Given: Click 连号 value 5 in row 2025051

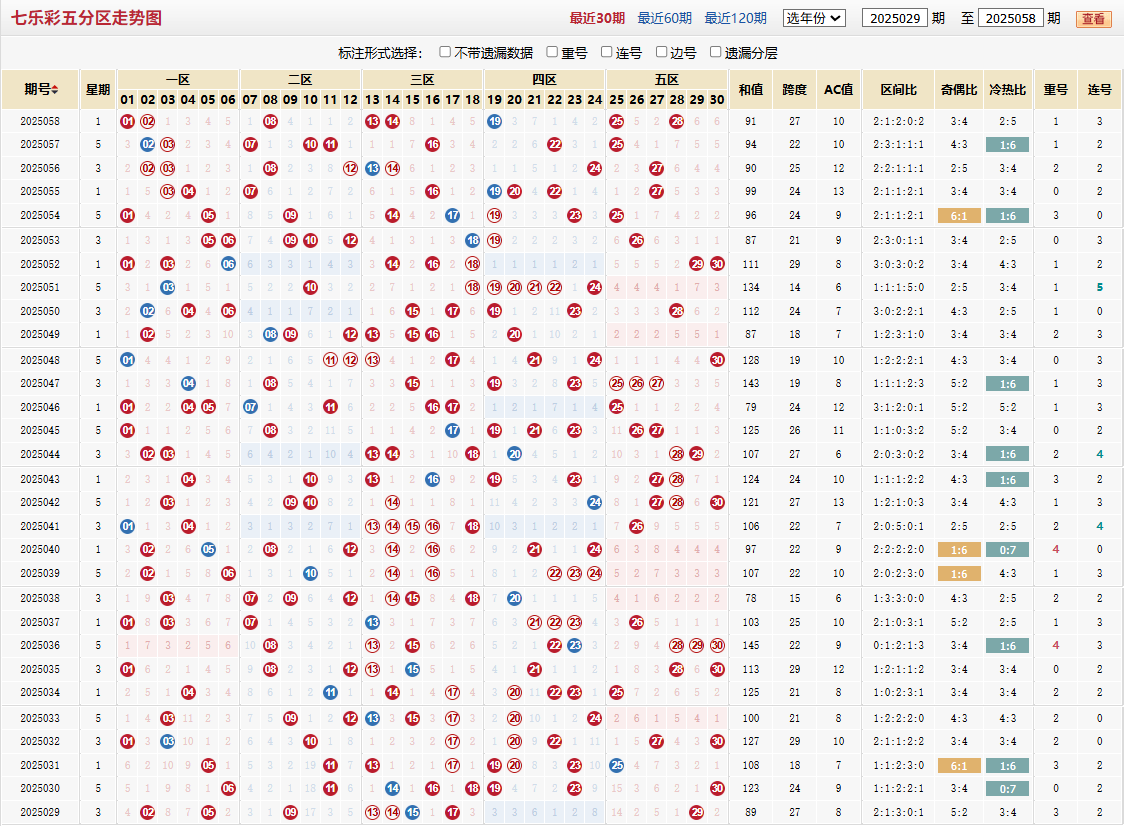Looking at the screenshot, I should click(1100, 288).
